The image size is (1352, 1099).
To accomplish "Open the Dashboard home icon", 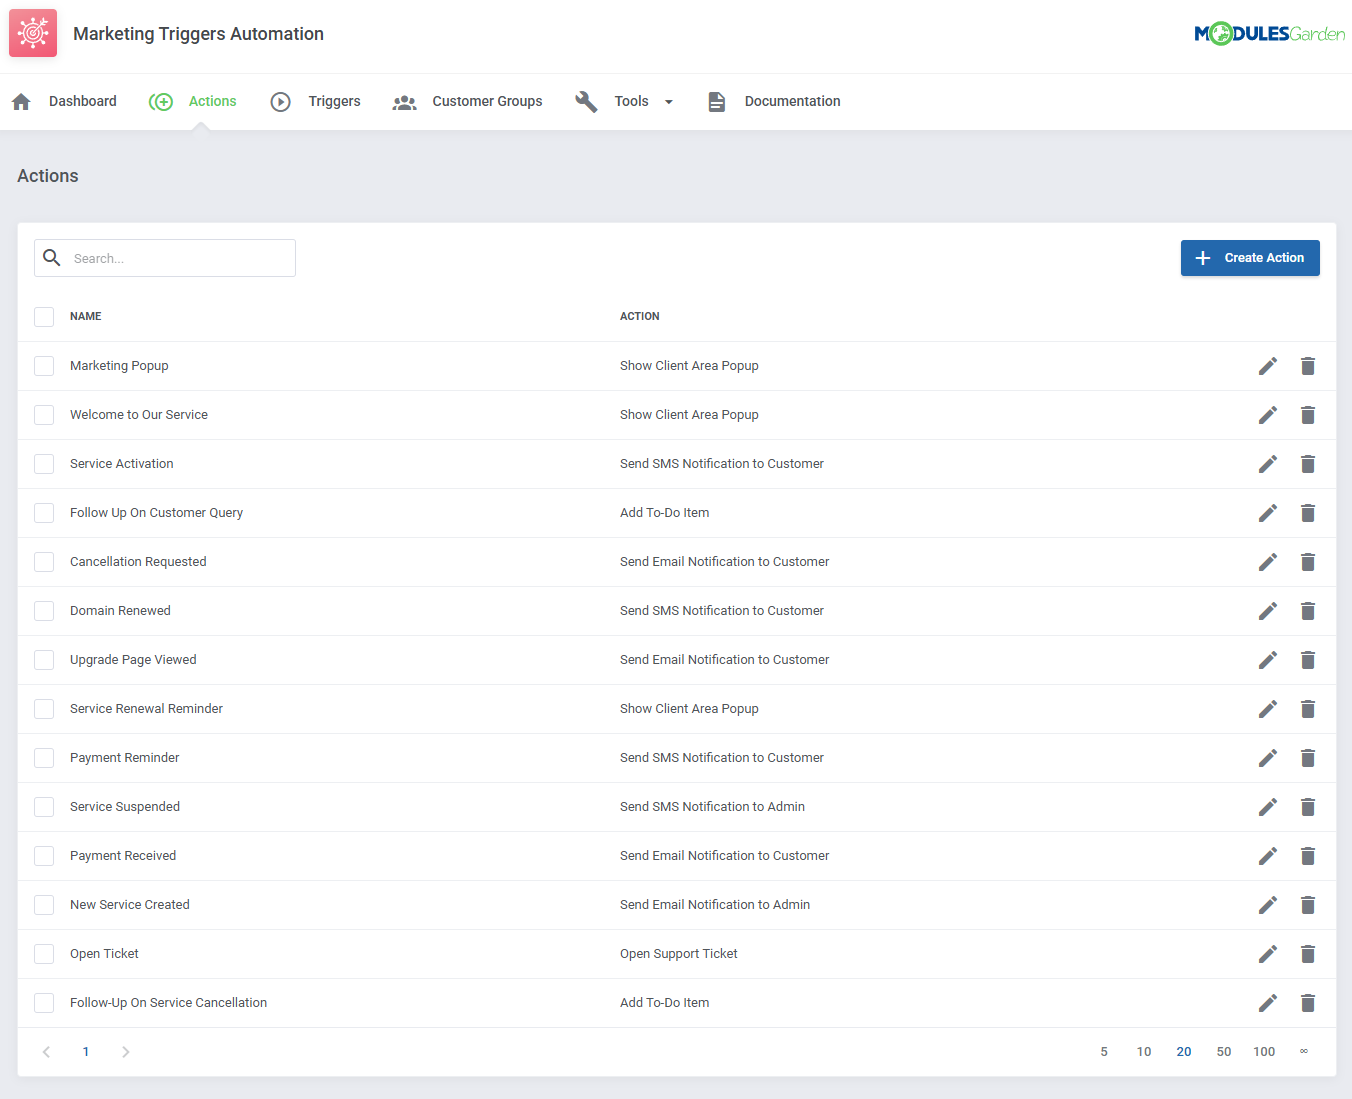I will (21, 101).
